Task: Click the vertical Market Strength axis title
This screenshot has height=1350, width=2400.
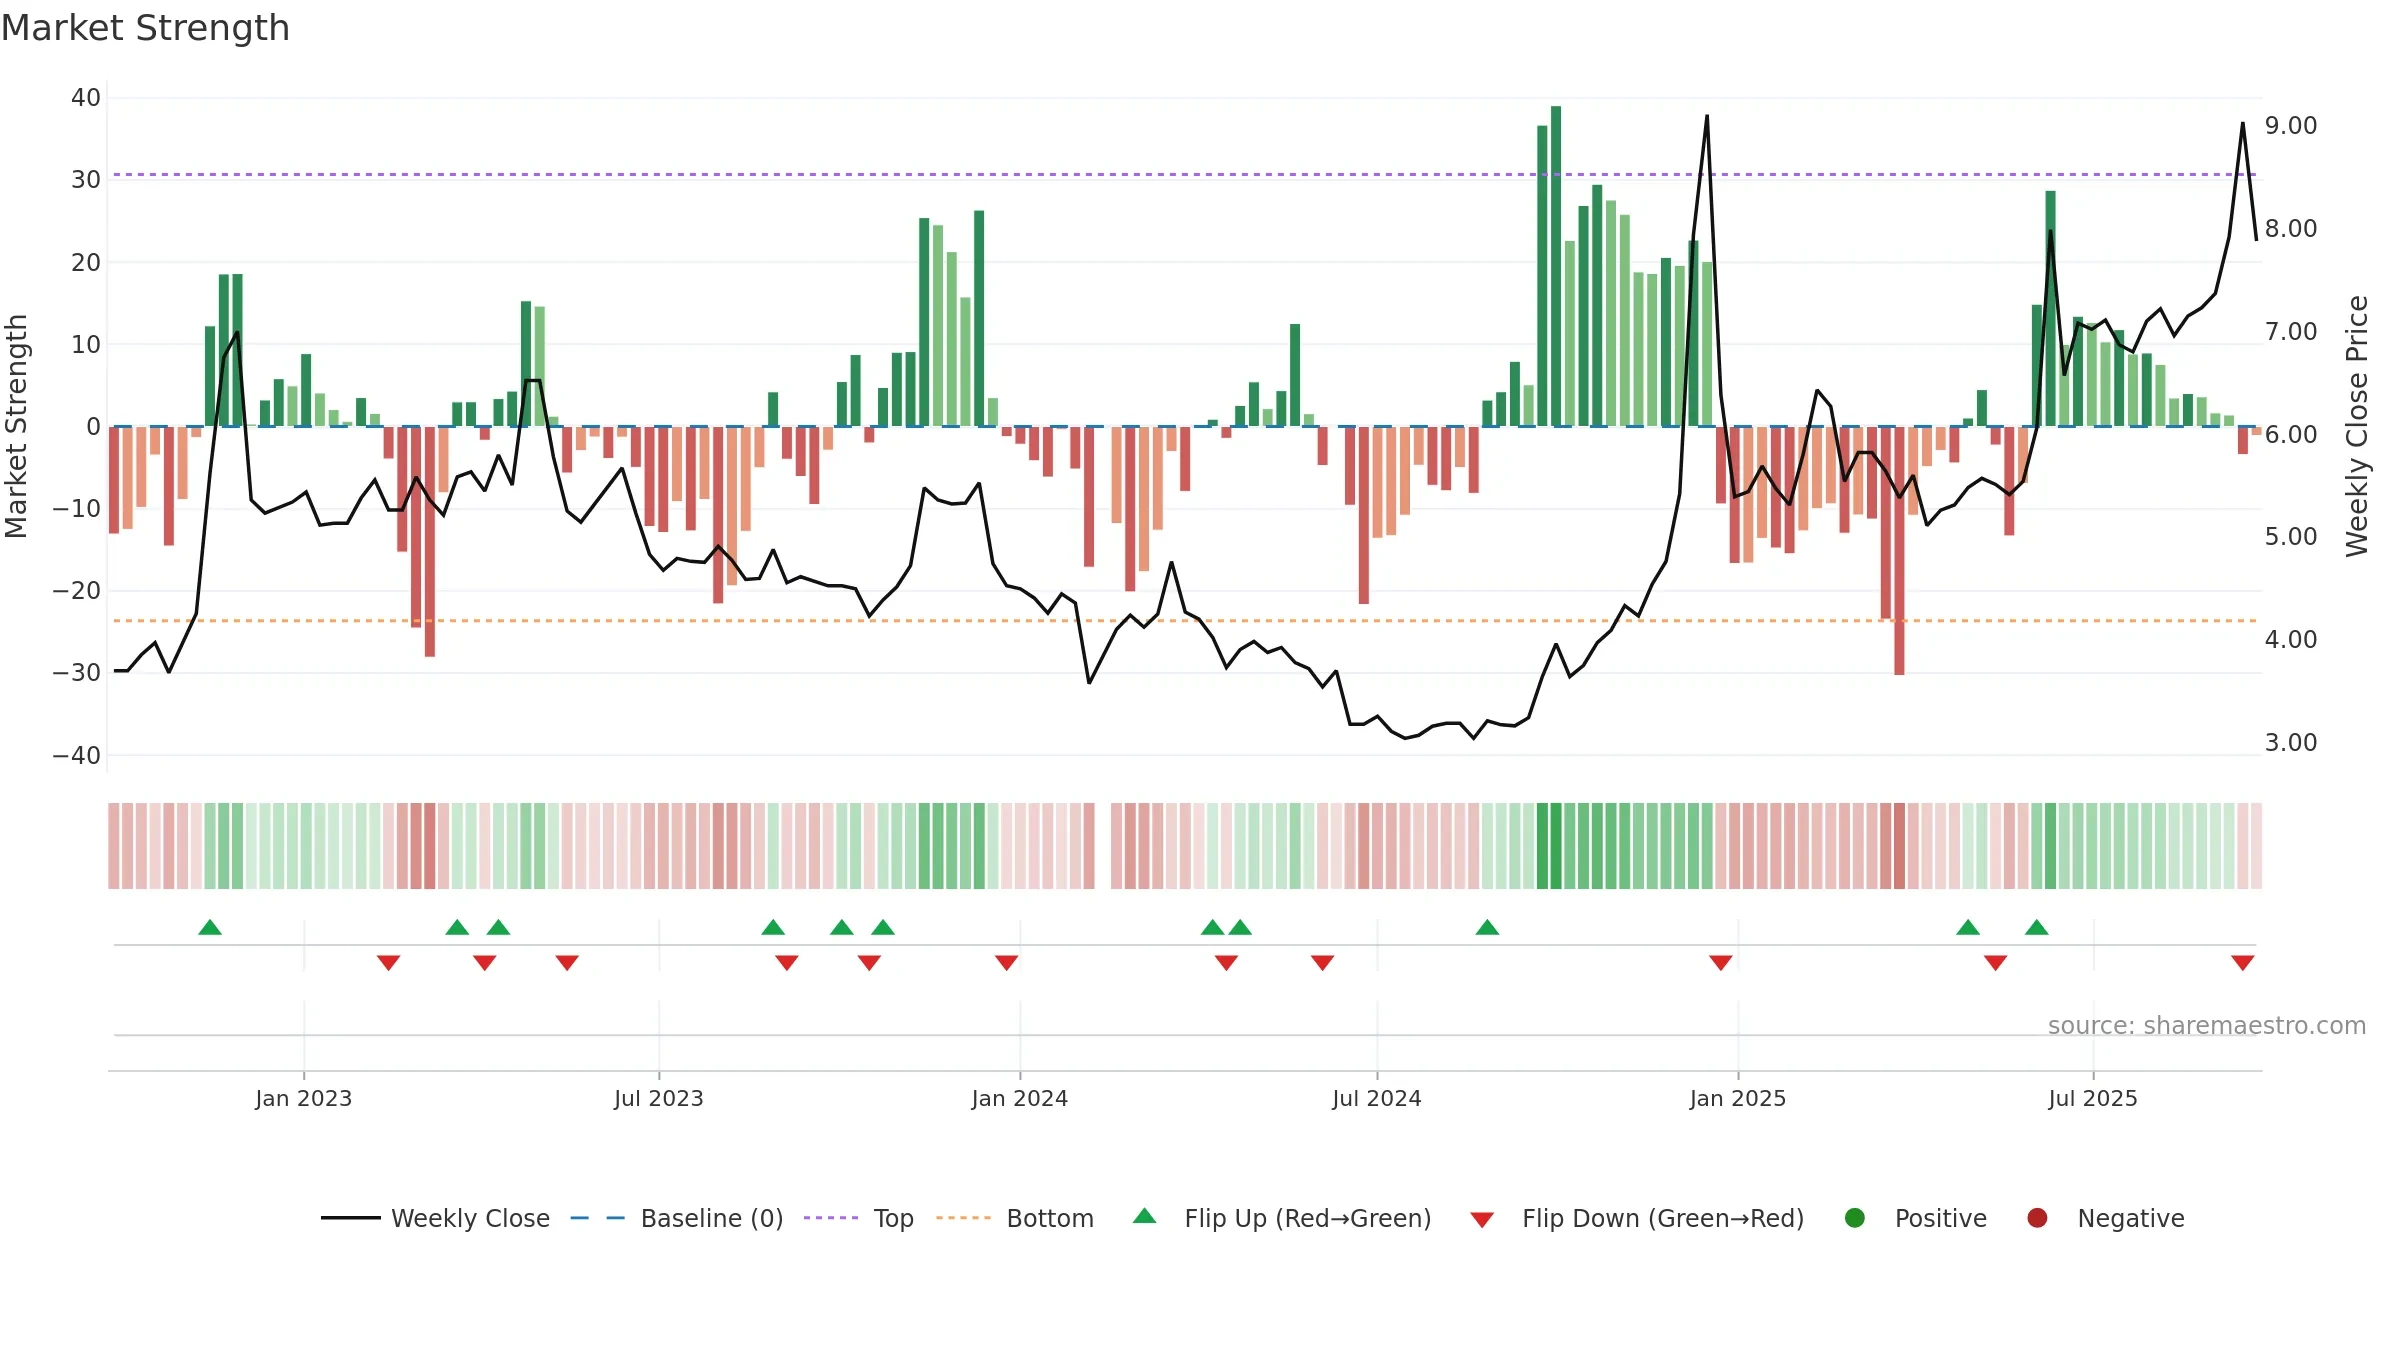Action: 16,426
